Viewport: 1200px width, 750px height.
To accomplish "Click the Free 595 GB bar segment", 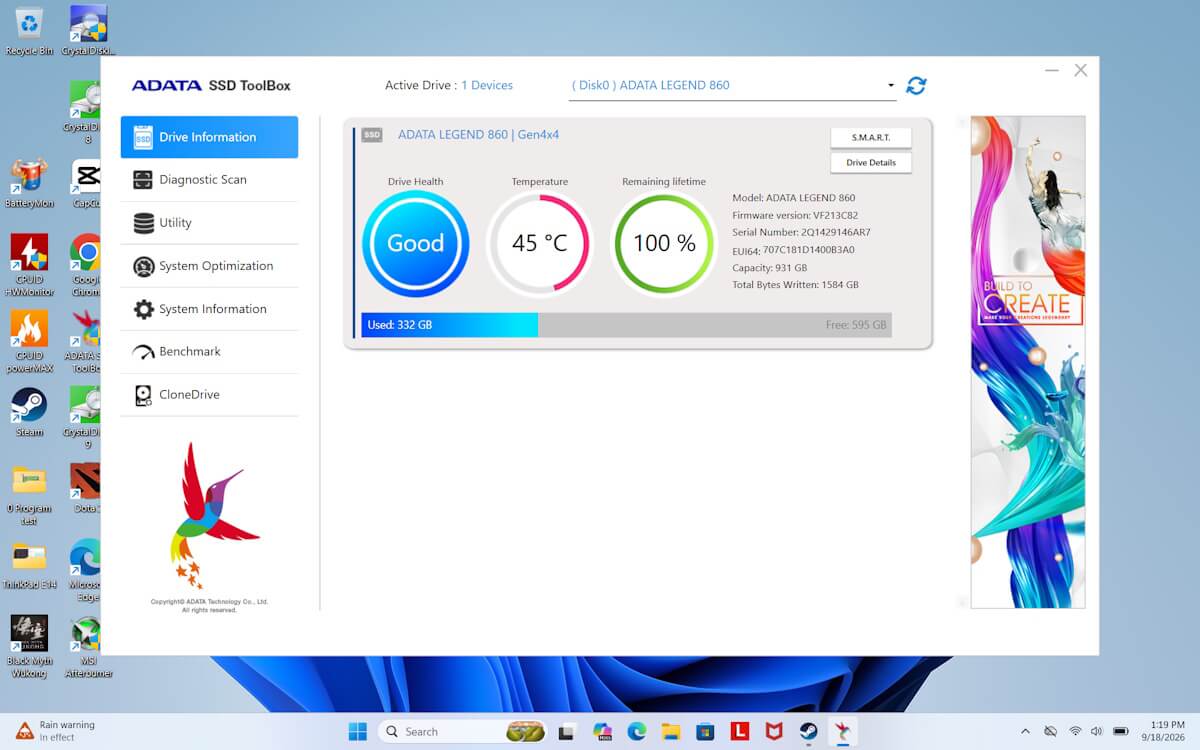I will coord(715,325).
